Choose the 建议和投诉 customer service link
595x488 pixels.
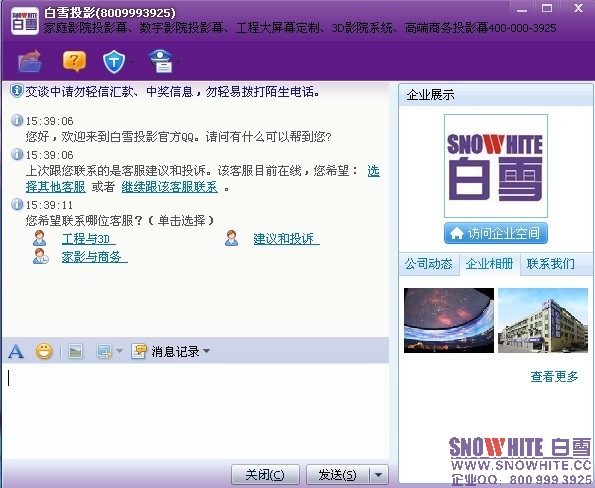click(x=286, y=239)
